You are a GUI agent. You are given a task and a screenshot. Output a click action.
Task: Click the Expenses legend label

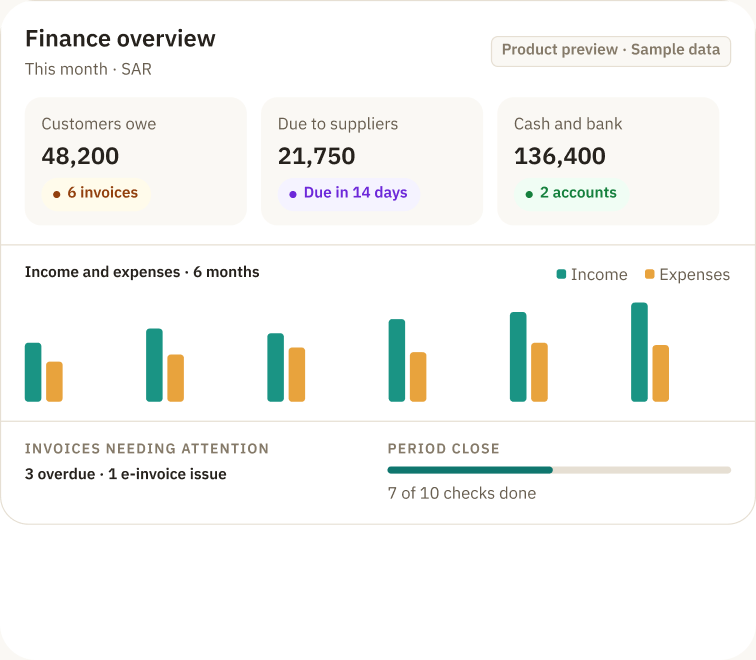[695, 274]
